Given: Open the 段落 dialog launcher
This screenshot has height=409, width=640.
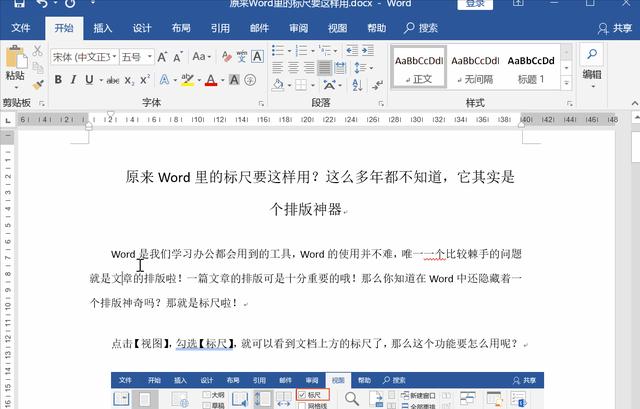Looking at the screenshot, I should (381, 104).
